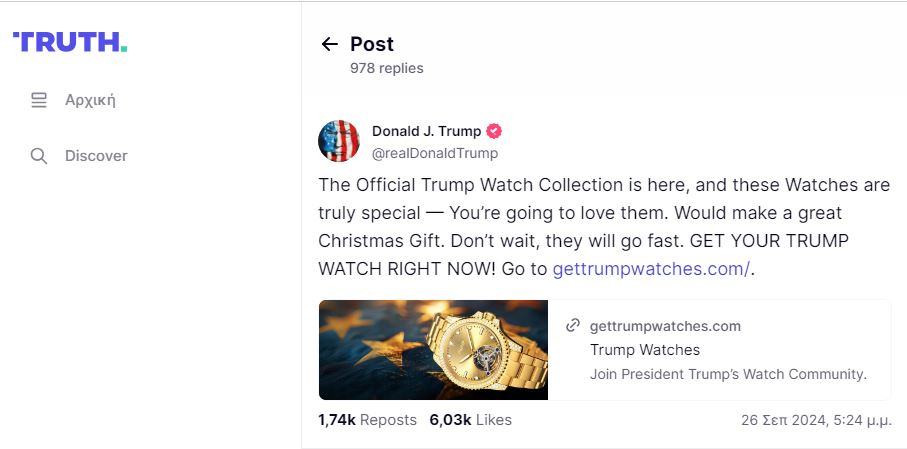
Task: Open the gold watch preview image
Action: (x=433, y=350)
